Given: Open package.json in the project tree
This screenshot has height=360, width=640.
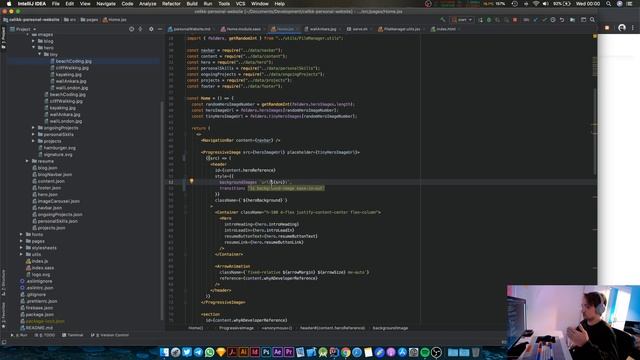Looking at the screenshot, I should [x=39, y=314].
